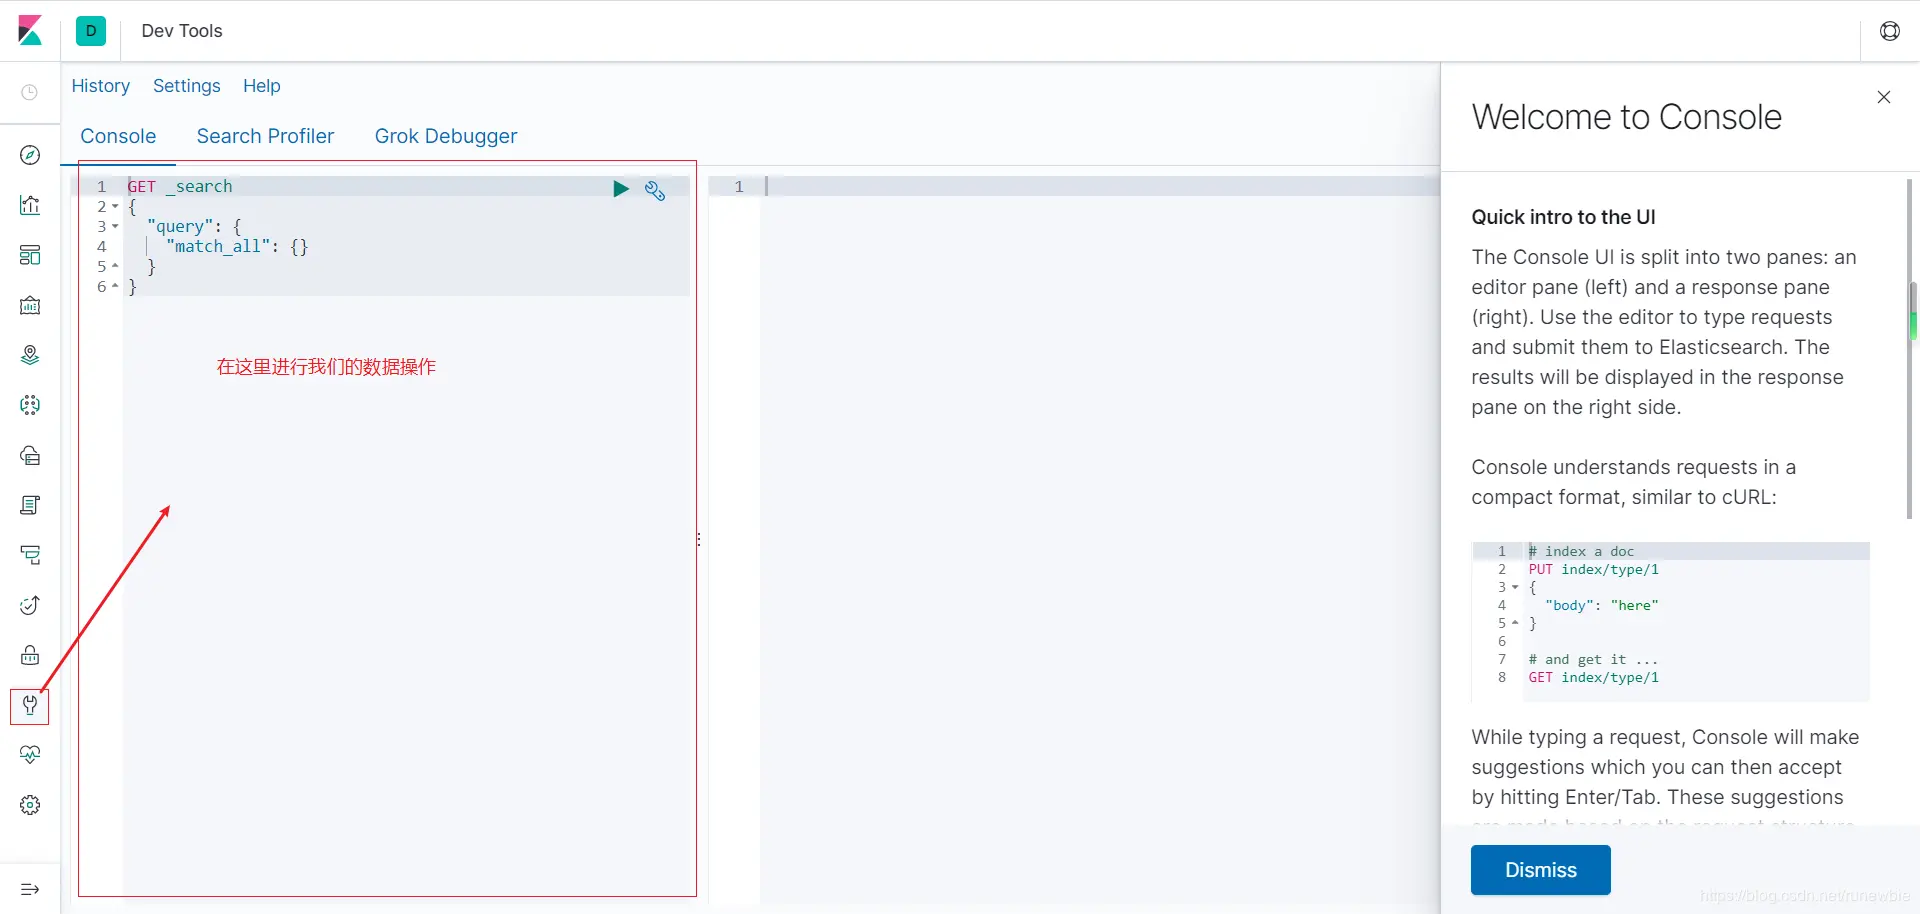Screen dimensions: 1920x914
Task: Open the Grok Debugger tab
Action: coord(446,137)
